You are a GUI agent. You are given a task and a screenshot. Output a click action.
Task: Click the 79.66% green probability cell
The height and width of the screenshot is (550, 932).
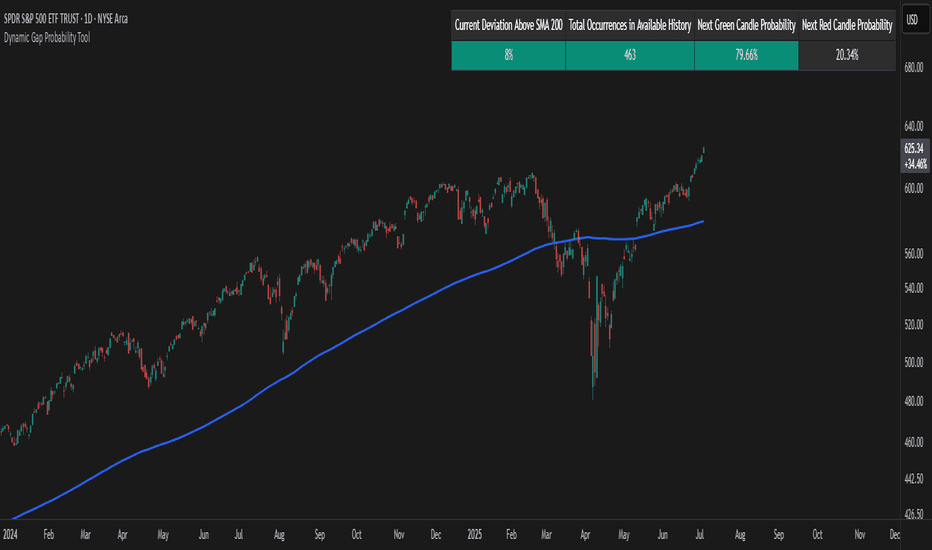tap(746, 56)
